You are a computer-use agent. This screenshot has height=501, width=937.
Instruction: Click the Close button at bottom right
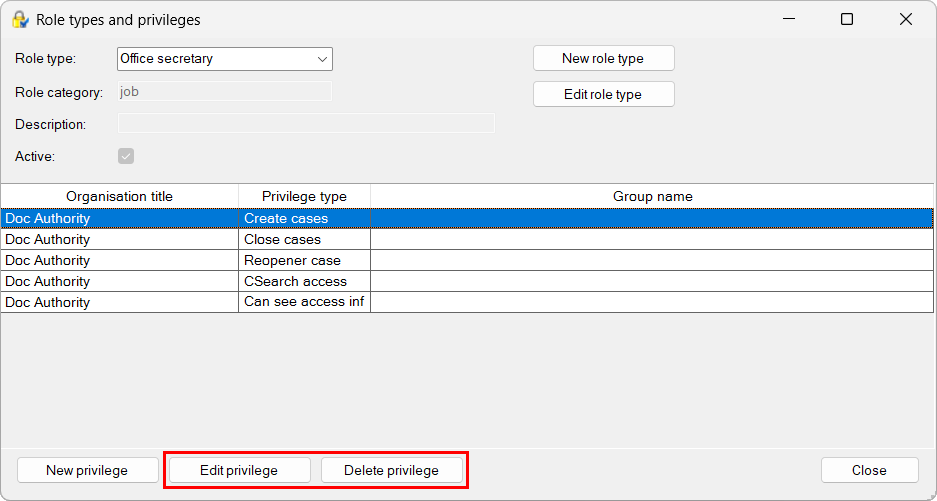(x=869, y=470)
